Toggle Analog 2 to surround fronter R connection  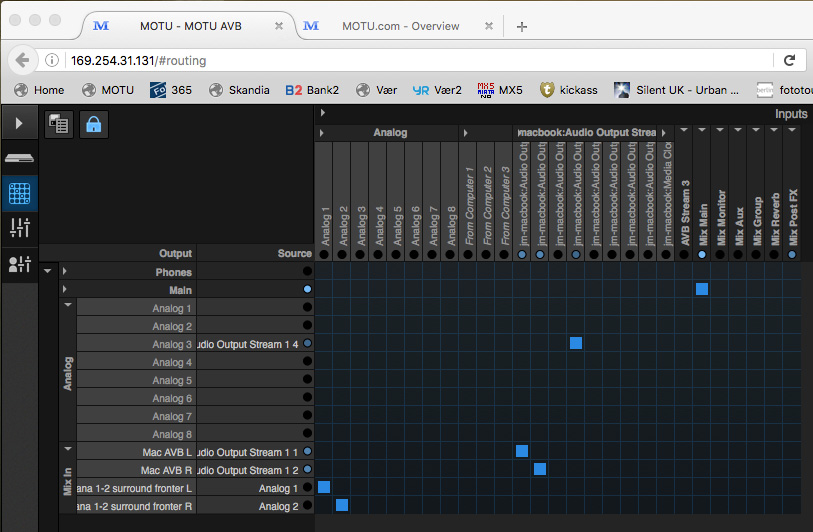coord(342,505)
